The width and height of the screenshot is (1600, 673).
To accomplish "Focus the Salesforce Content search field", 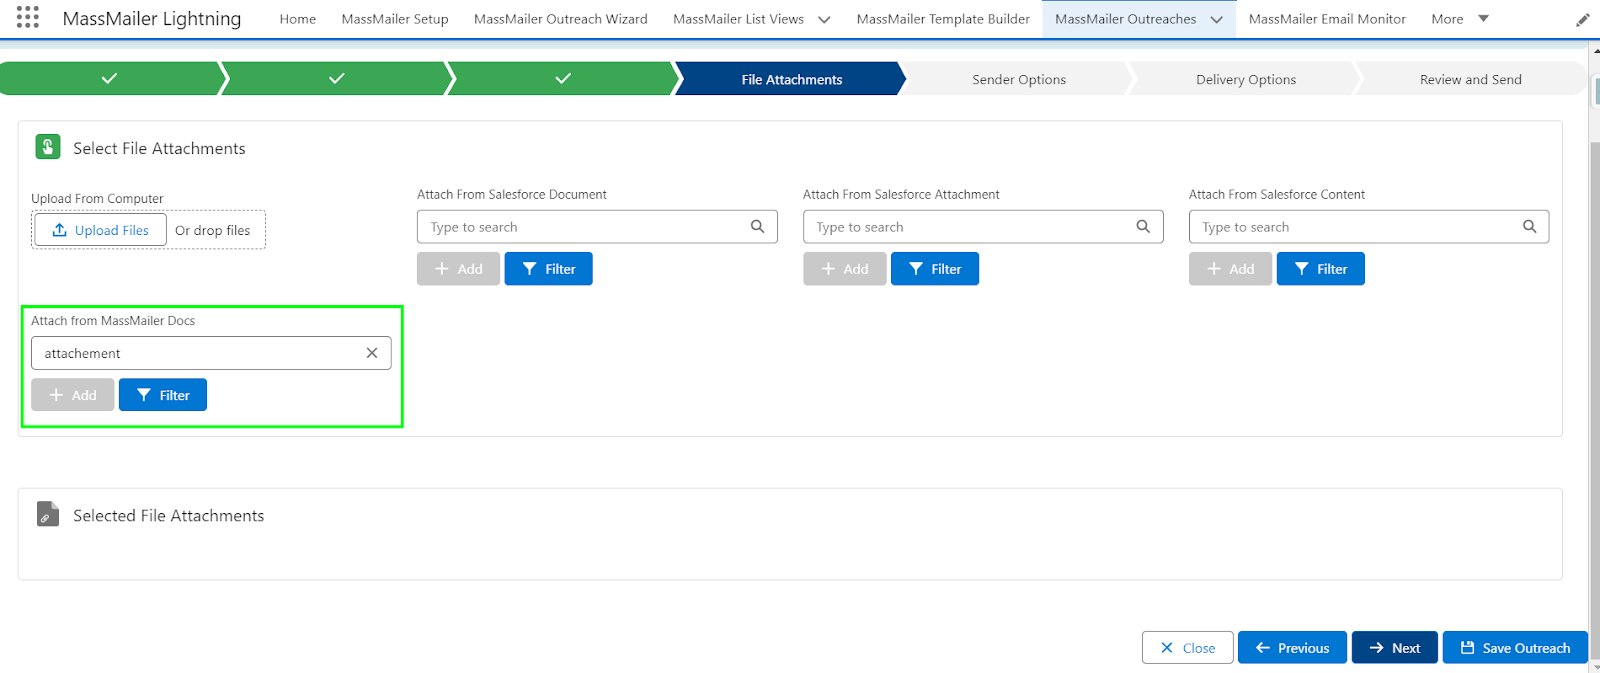I will coord(1369,227).
